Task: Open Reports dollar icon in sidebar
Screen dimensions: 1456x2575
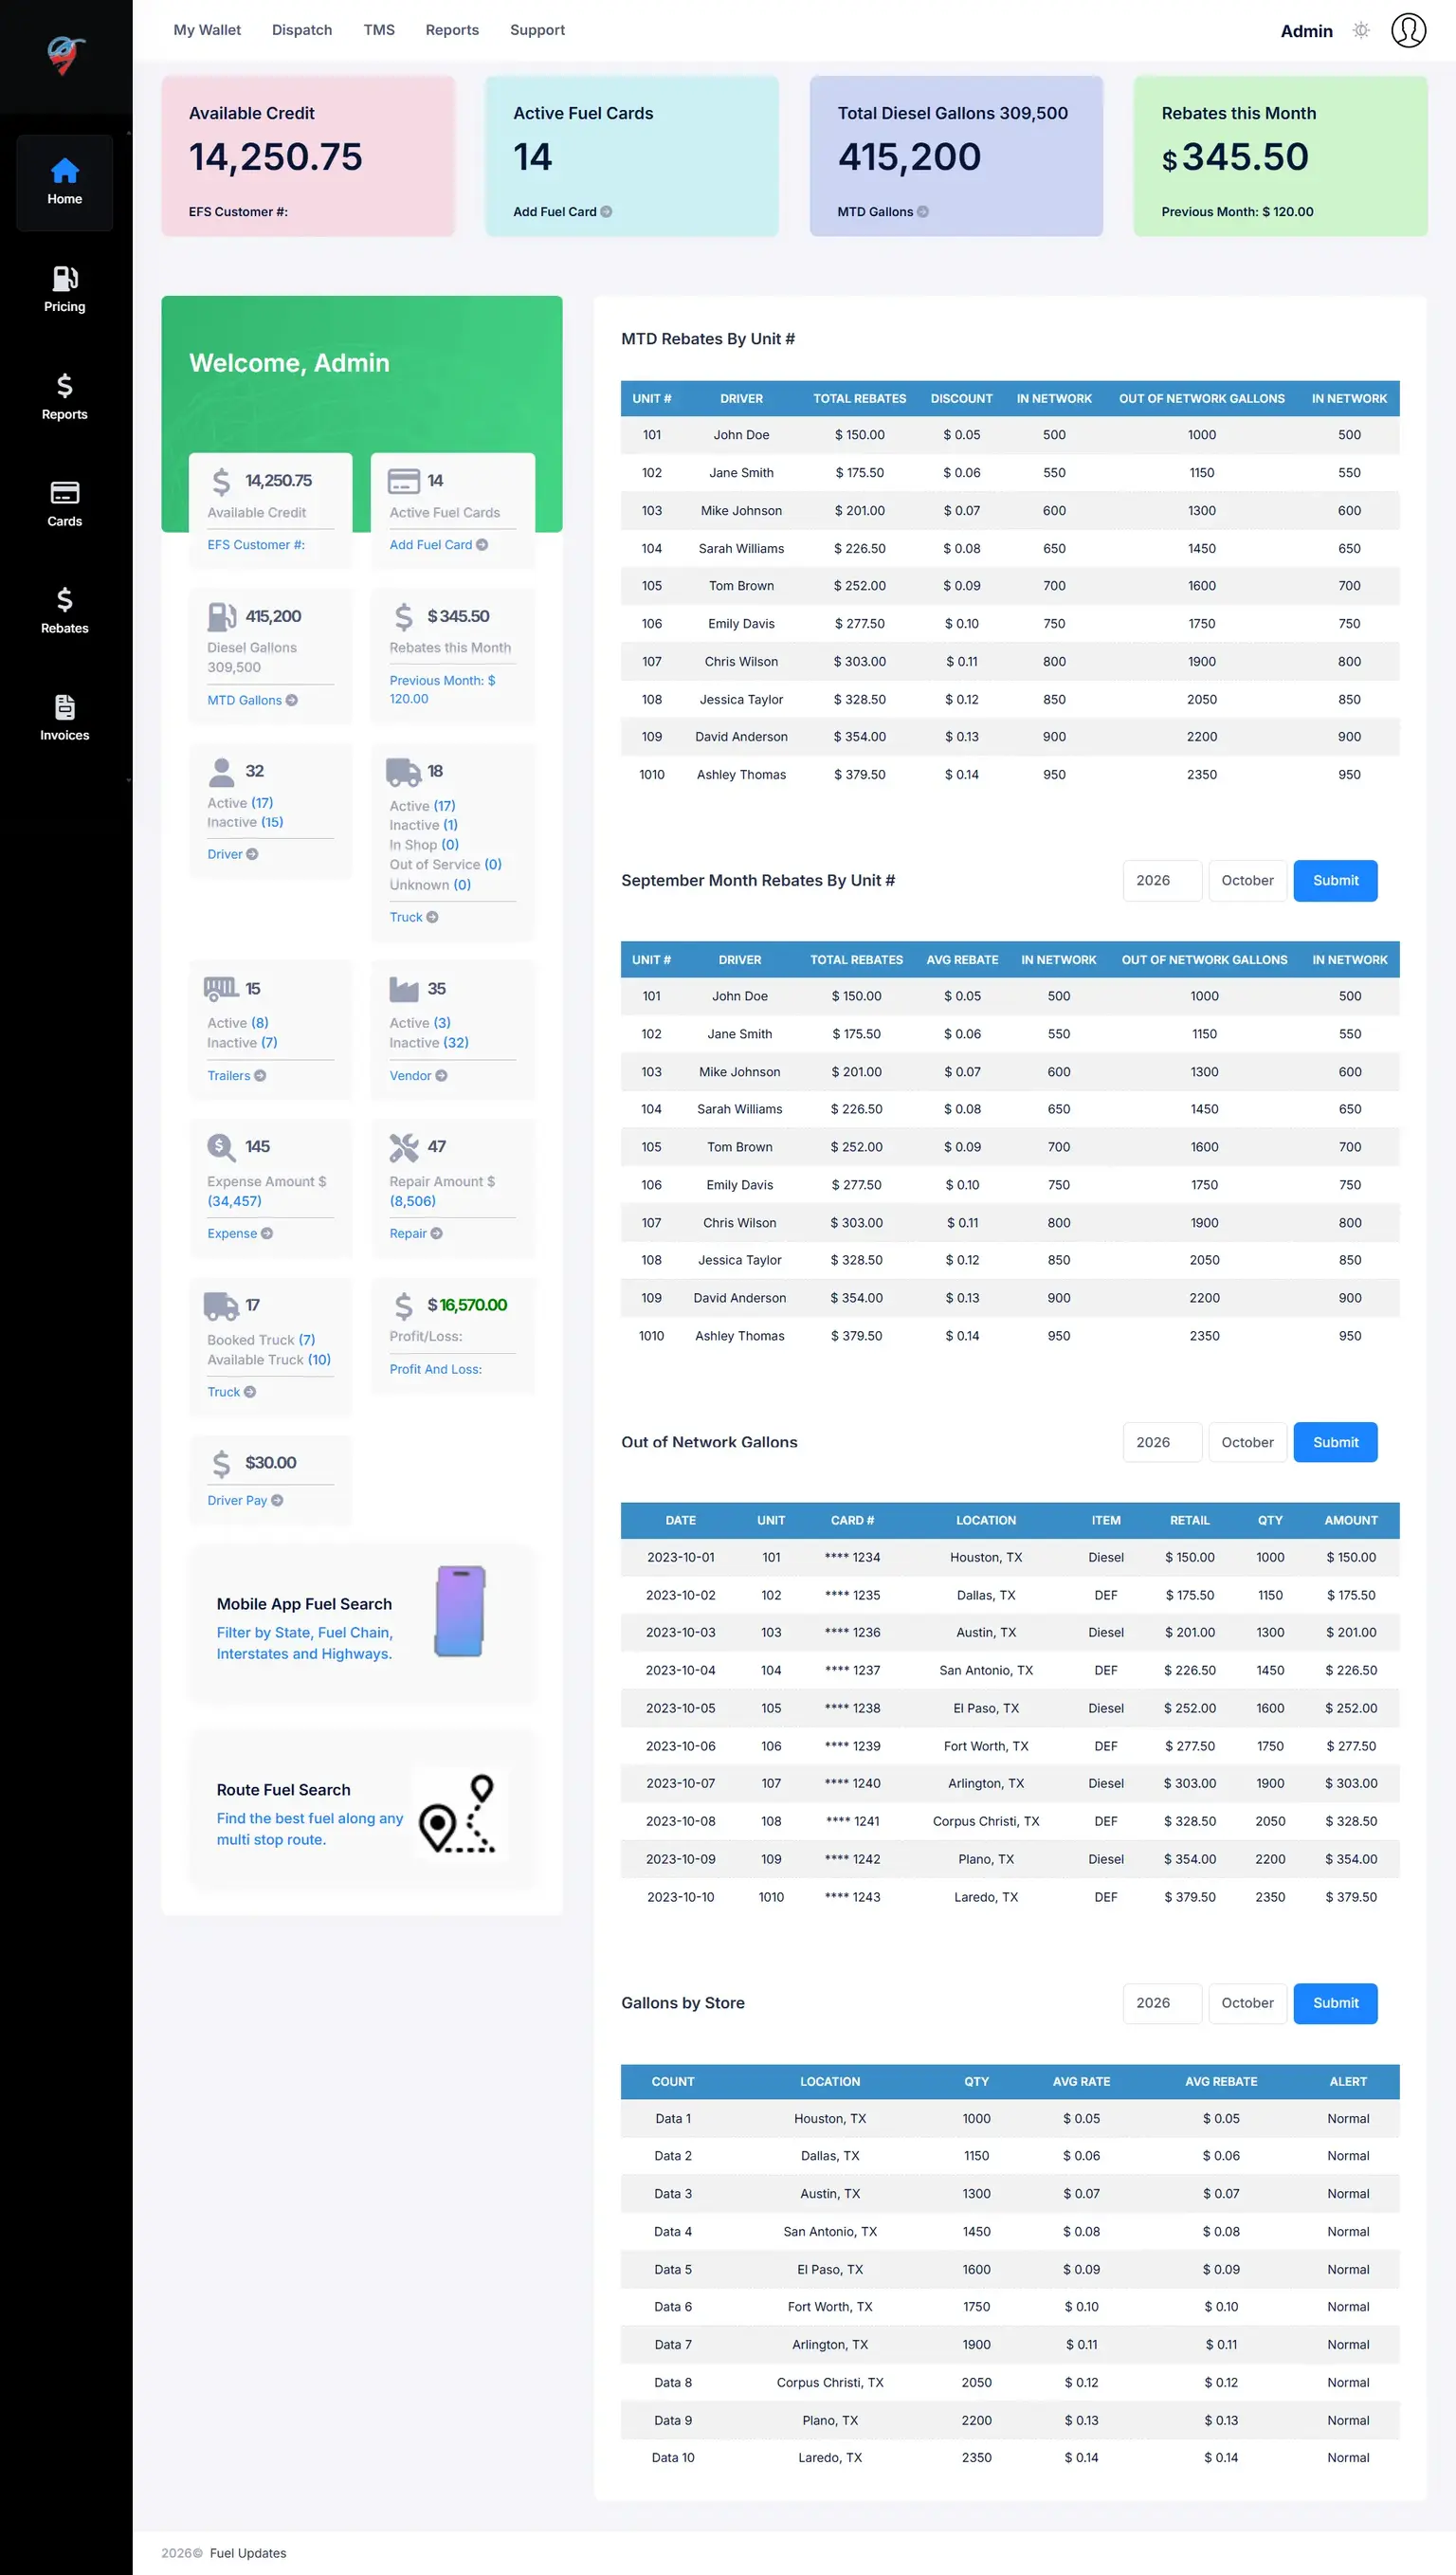Action: 65,385
